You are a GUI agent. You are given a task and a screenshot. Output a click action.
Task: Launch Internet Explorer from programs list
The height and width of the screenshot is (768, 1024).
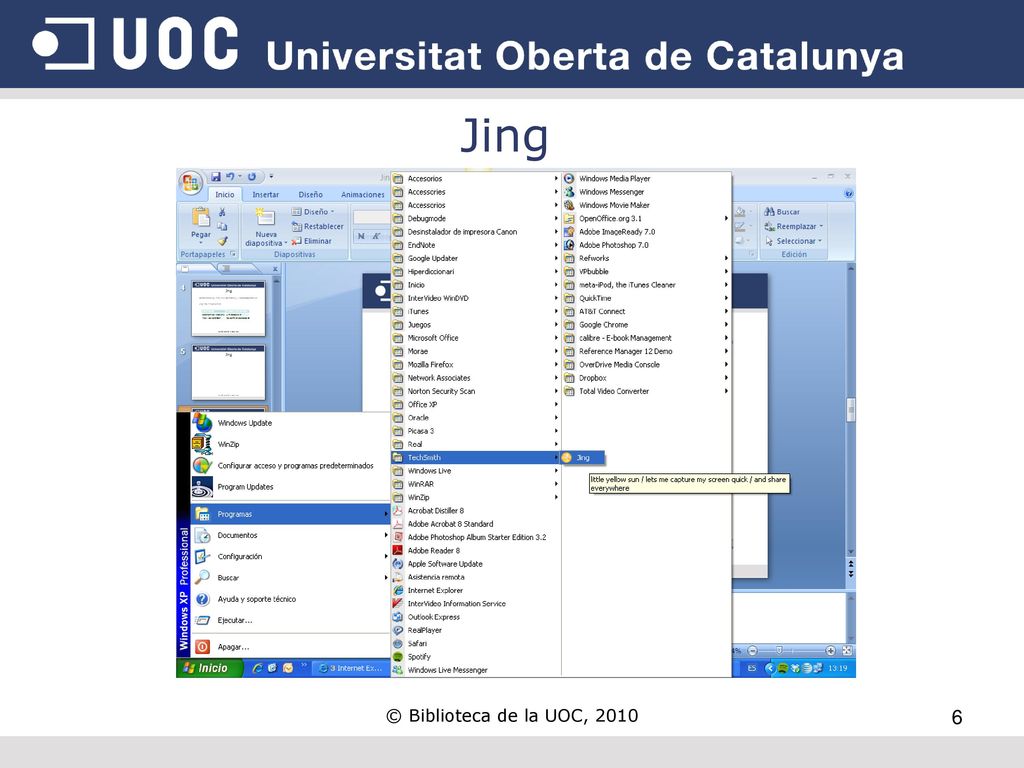(475, 590)
